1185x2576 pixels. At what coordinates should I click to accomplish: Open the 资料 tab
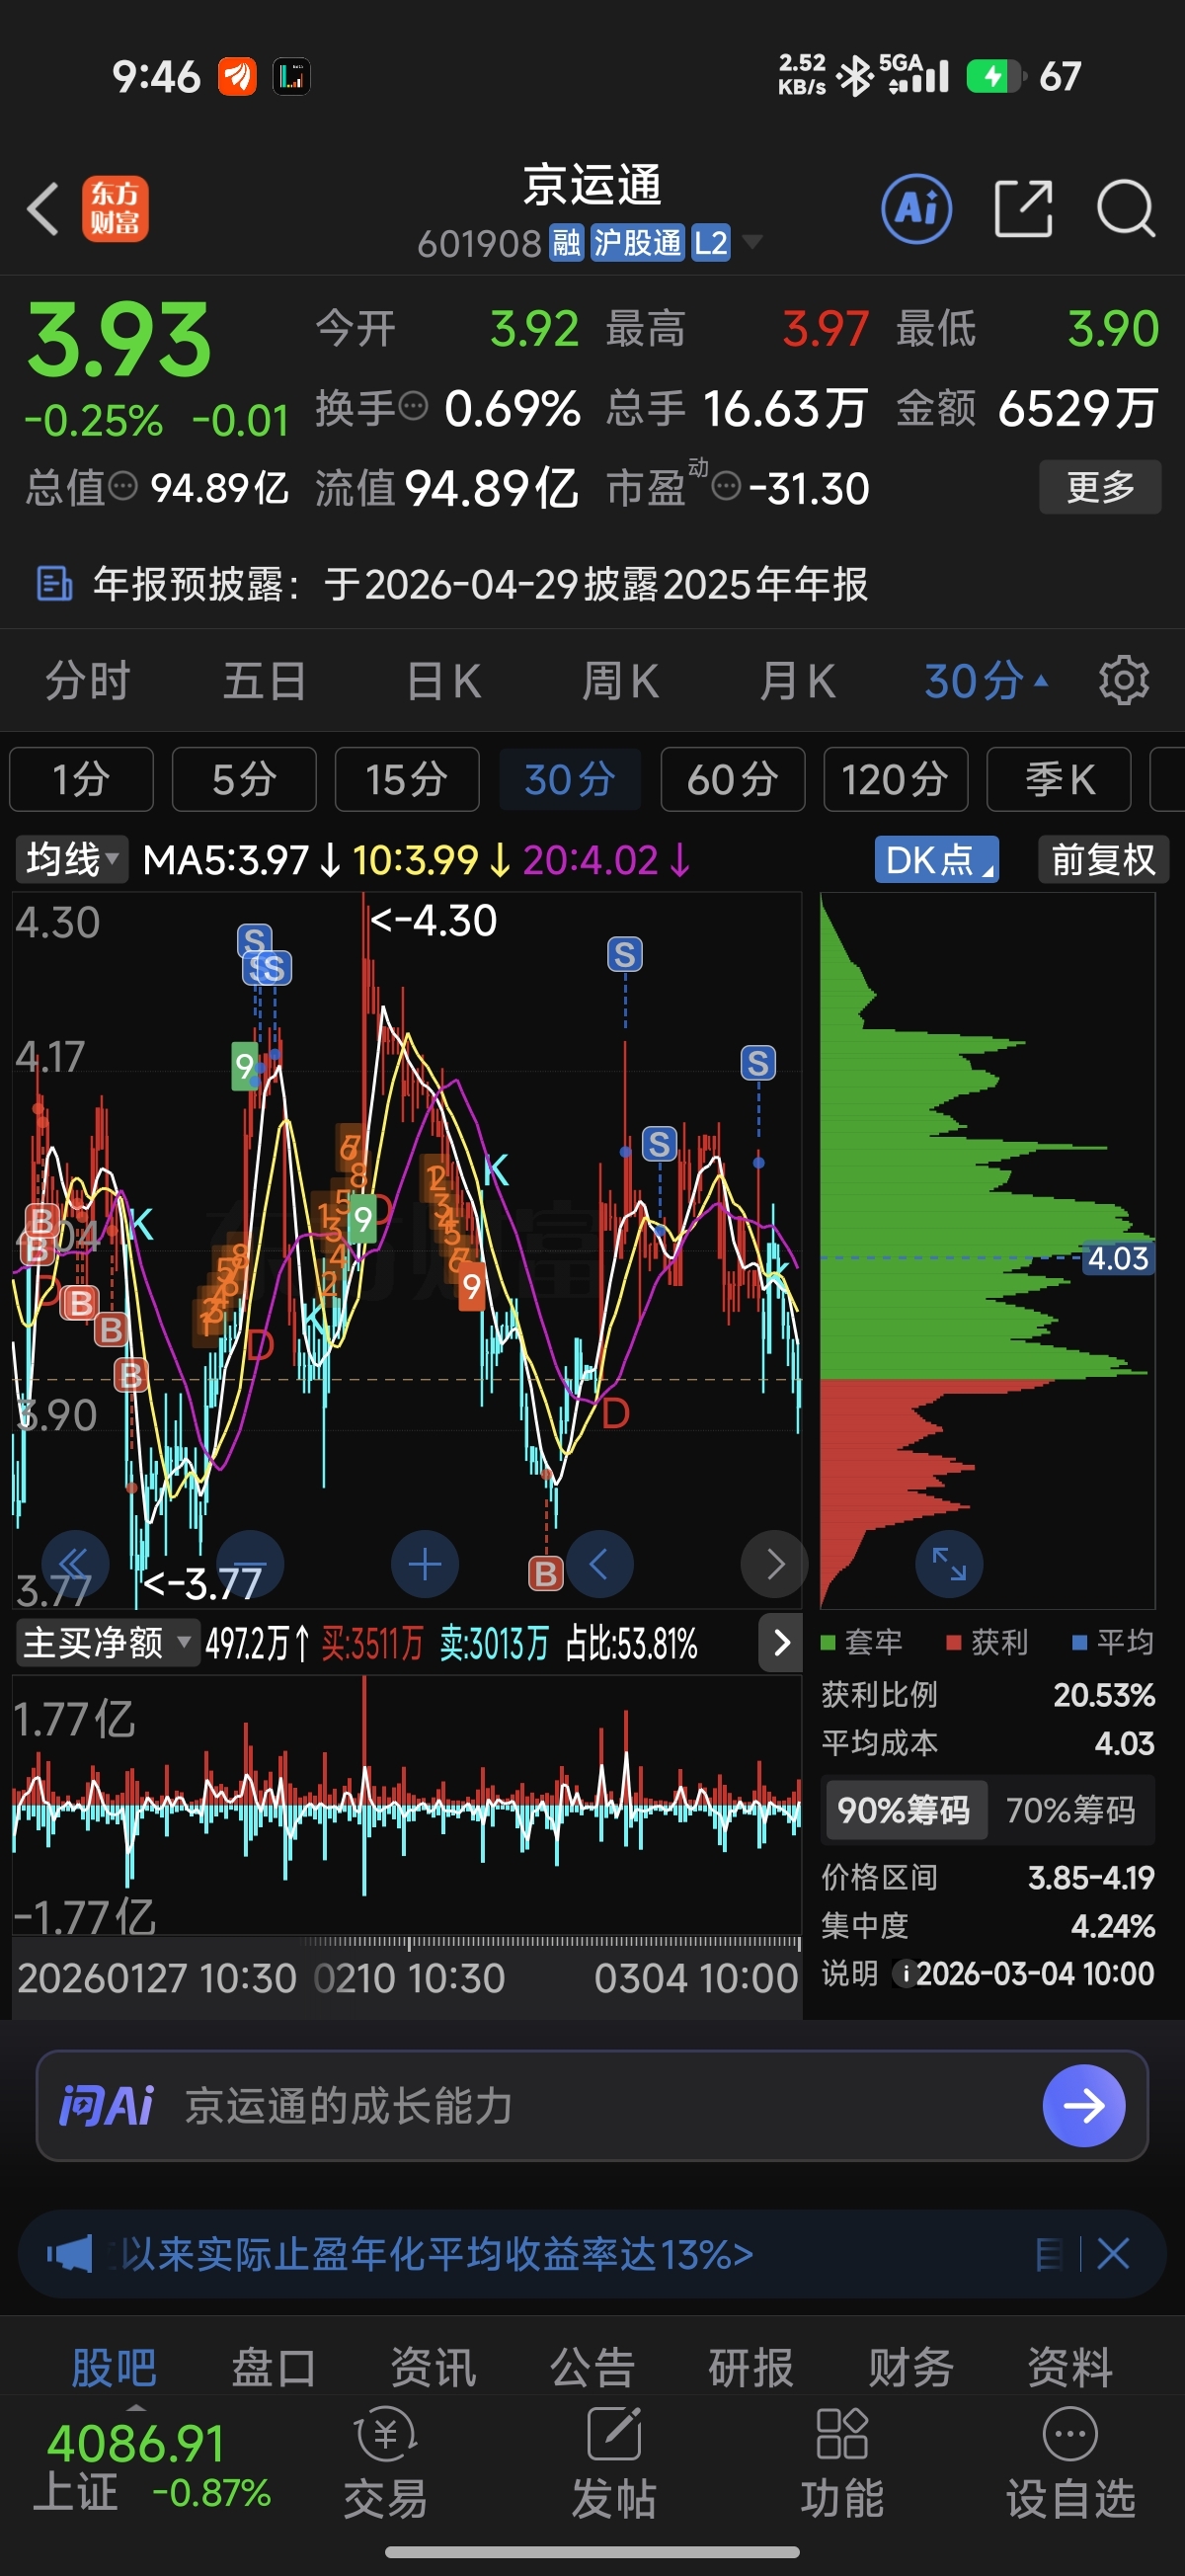pyautogui.click(x=1070, y=2367)
